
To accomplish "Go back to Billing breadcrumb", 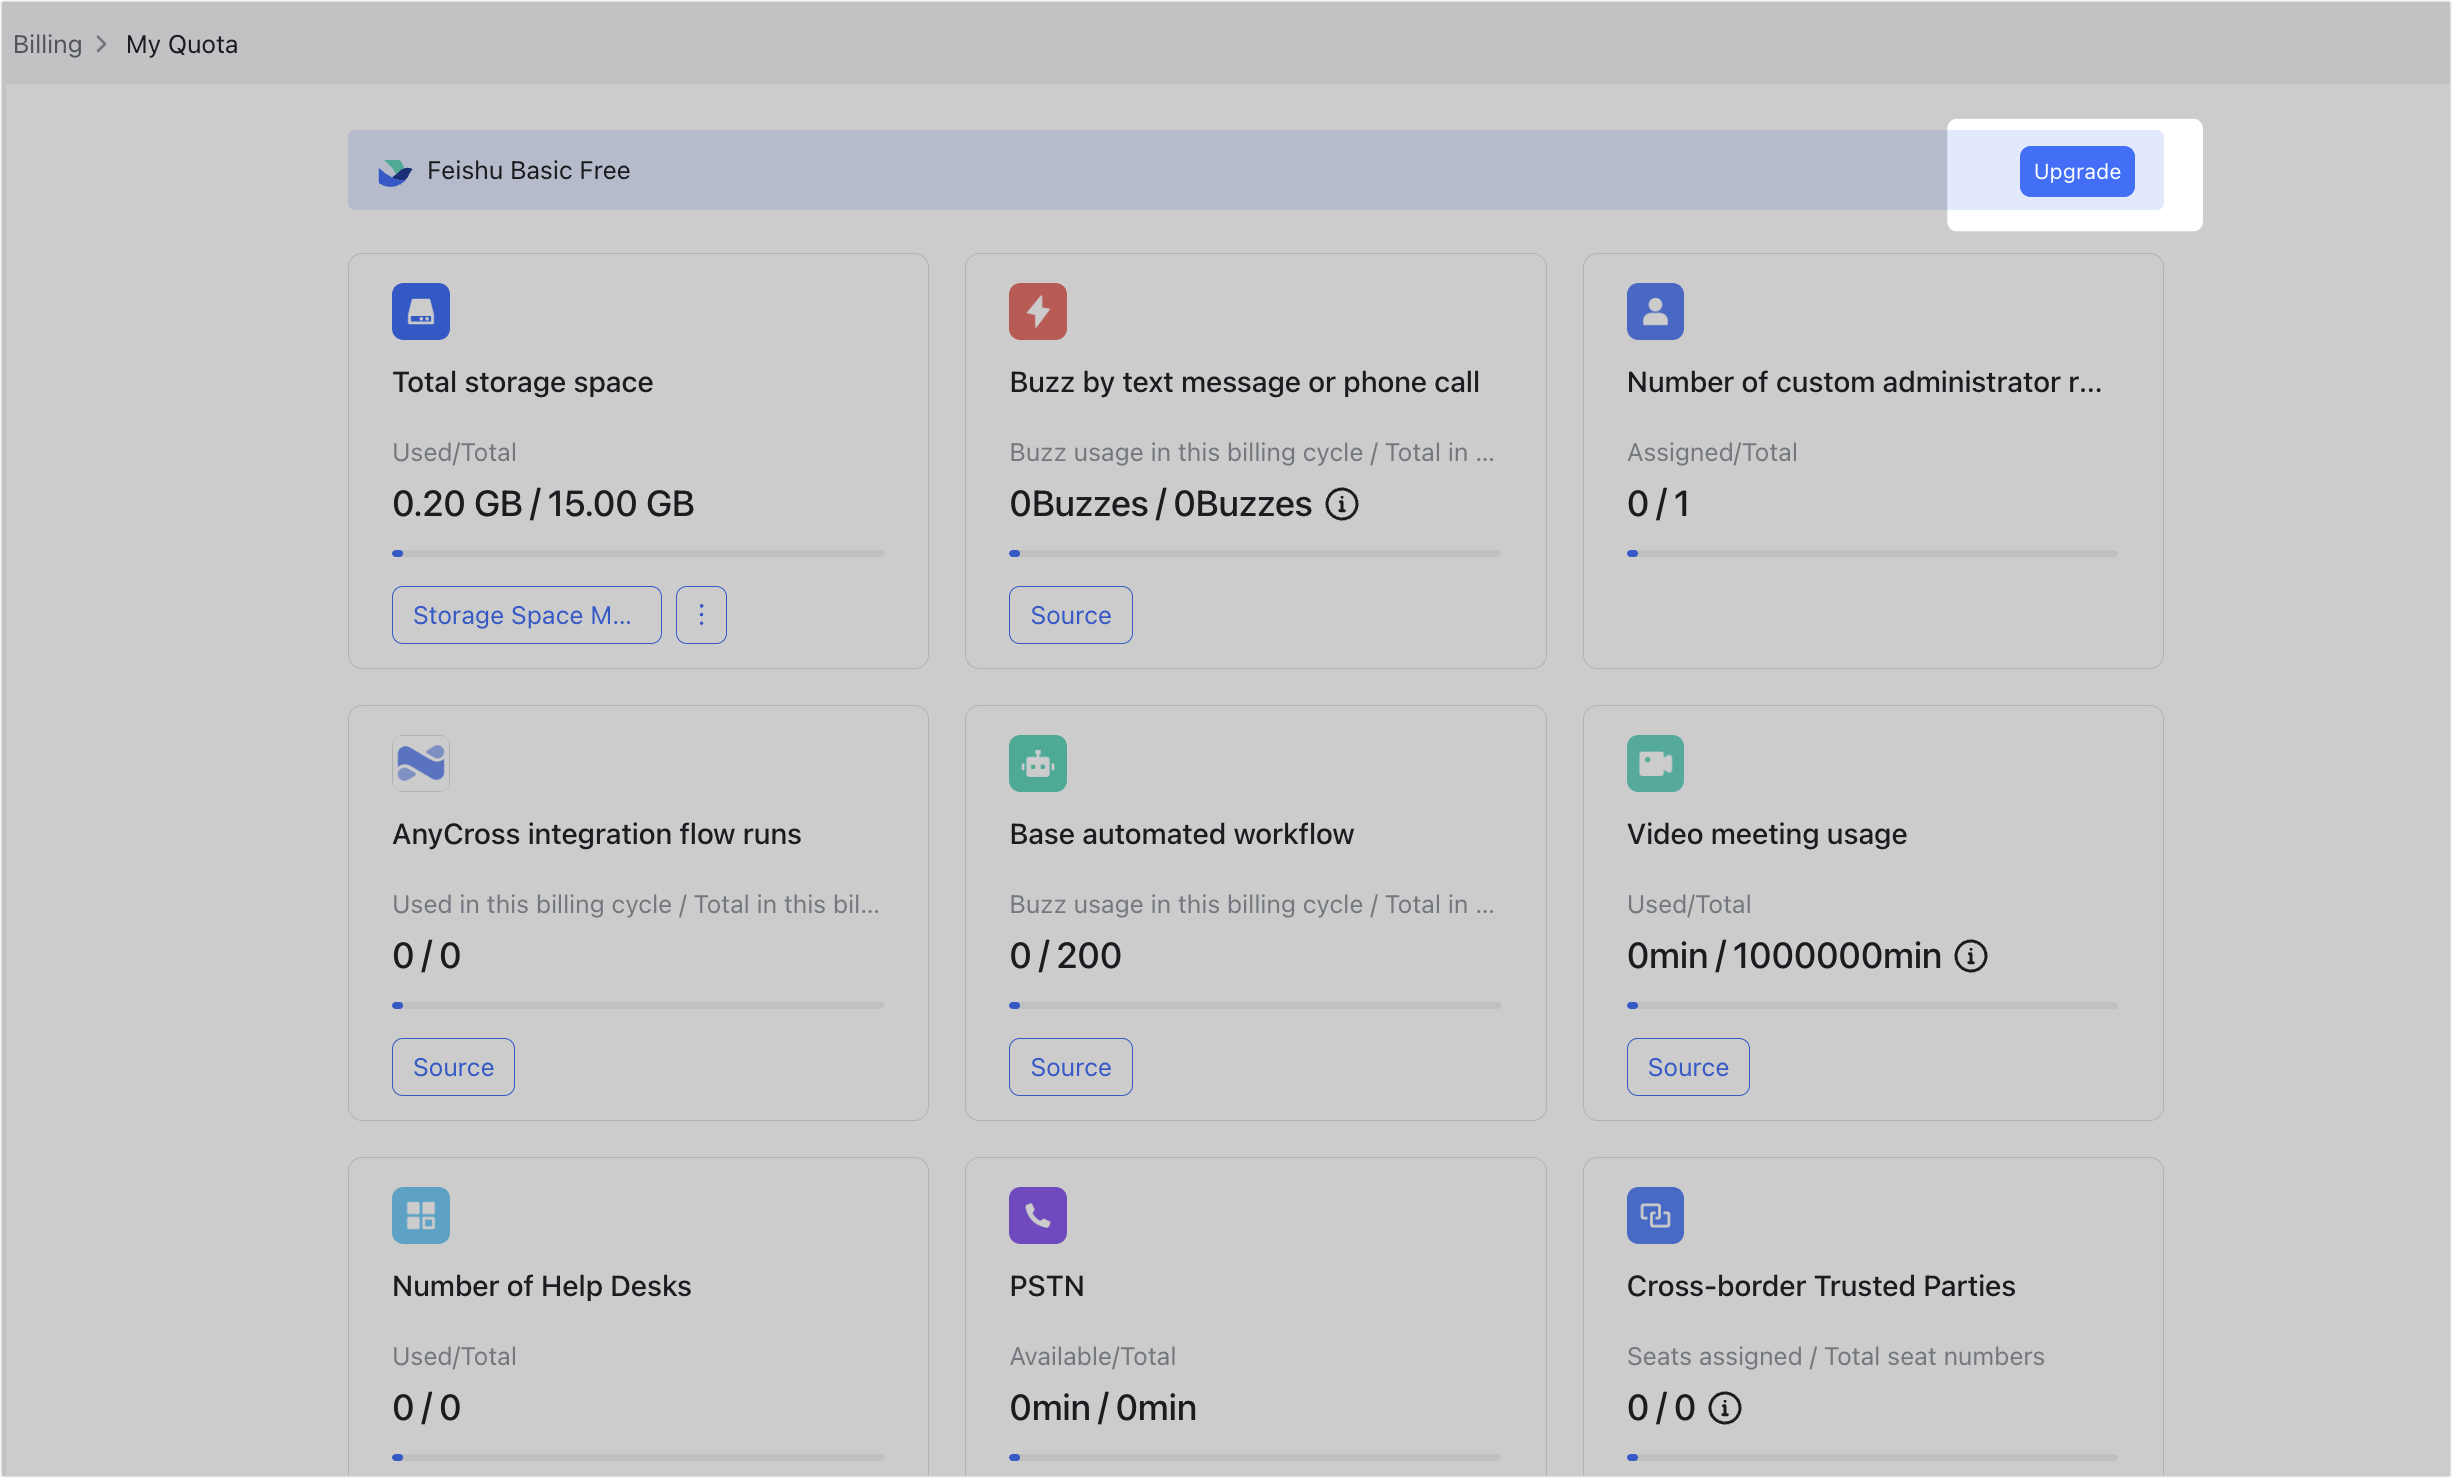I will pyautogui.click(x=47, y=45).
